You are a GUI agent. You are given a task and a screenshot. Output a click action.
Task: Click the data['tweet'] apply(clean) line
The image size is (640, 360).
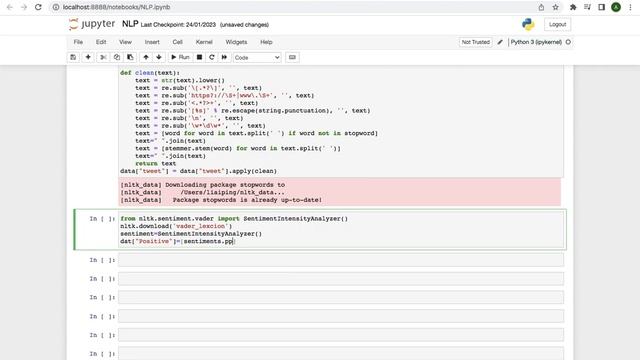coord(198,171)
